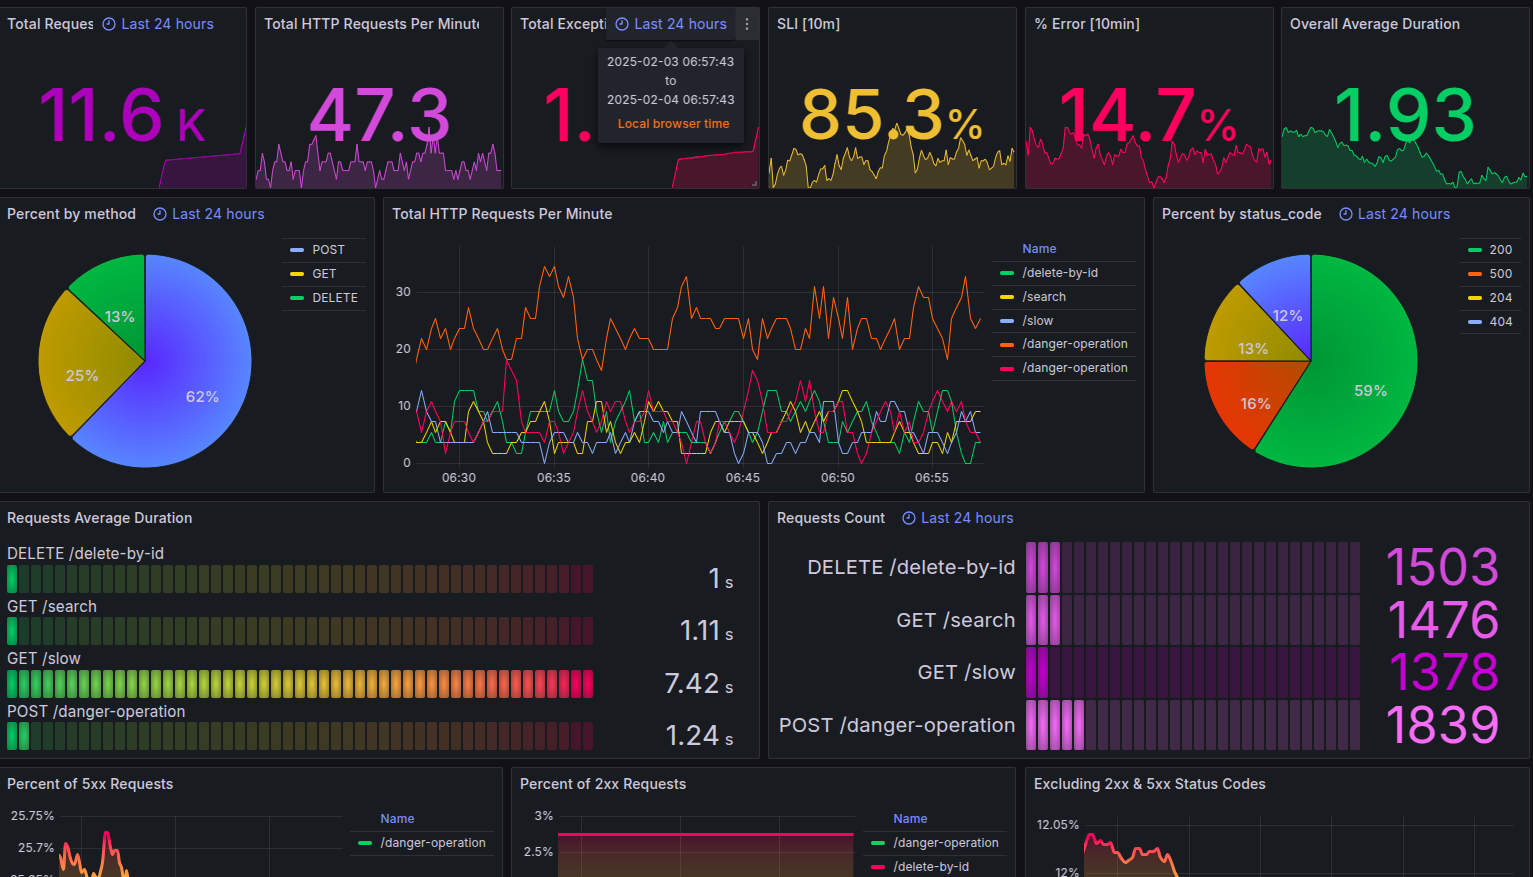Click the 85.3% SLI value
Image resolution: width=1533 pixels, height=877 pixels.
[892, 116]
